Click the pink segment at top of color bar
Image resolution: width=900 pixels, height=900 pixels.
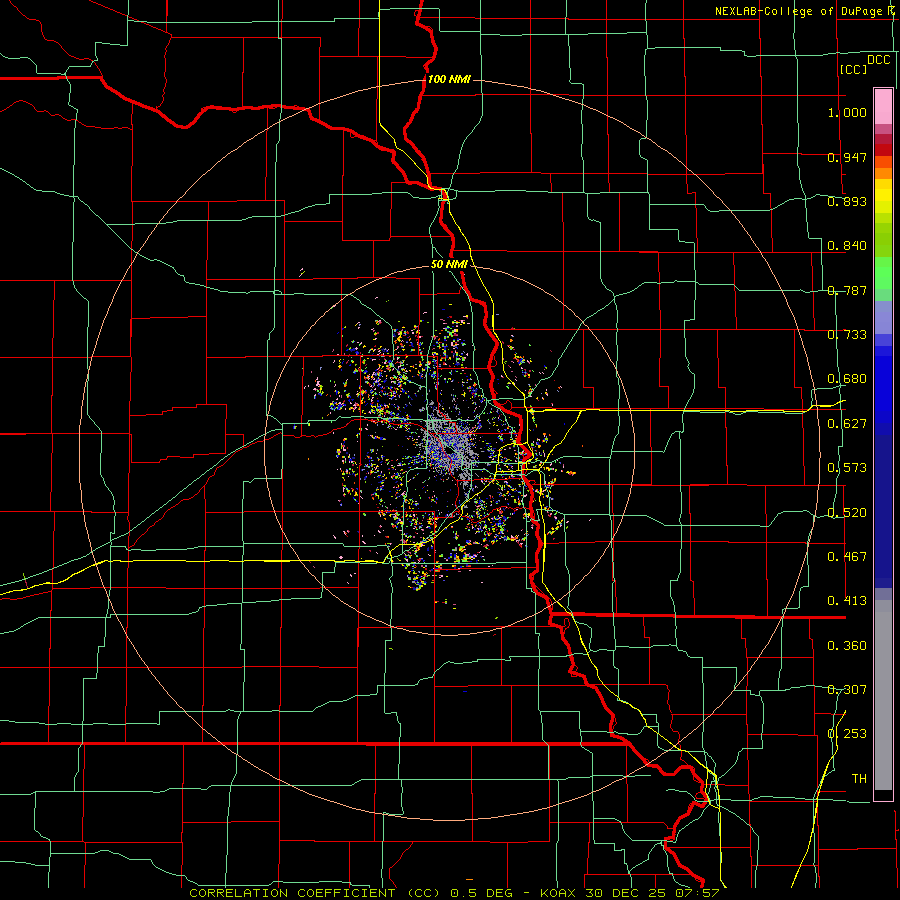883,107
